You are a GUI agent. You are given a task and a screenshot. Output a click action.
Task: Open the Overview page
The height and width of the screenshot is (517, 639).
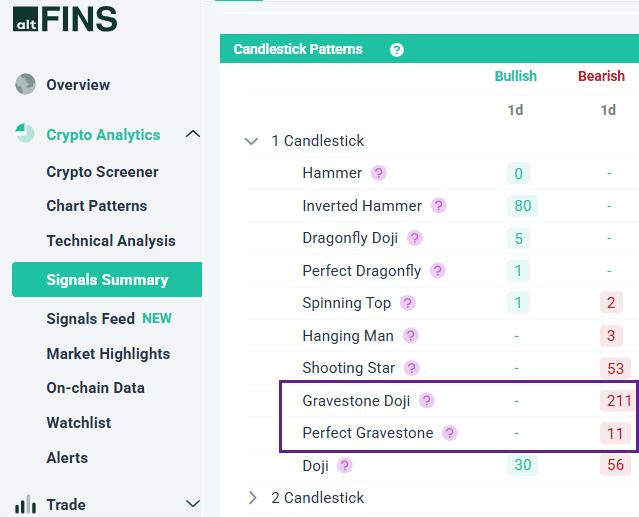tap(78, 85)
